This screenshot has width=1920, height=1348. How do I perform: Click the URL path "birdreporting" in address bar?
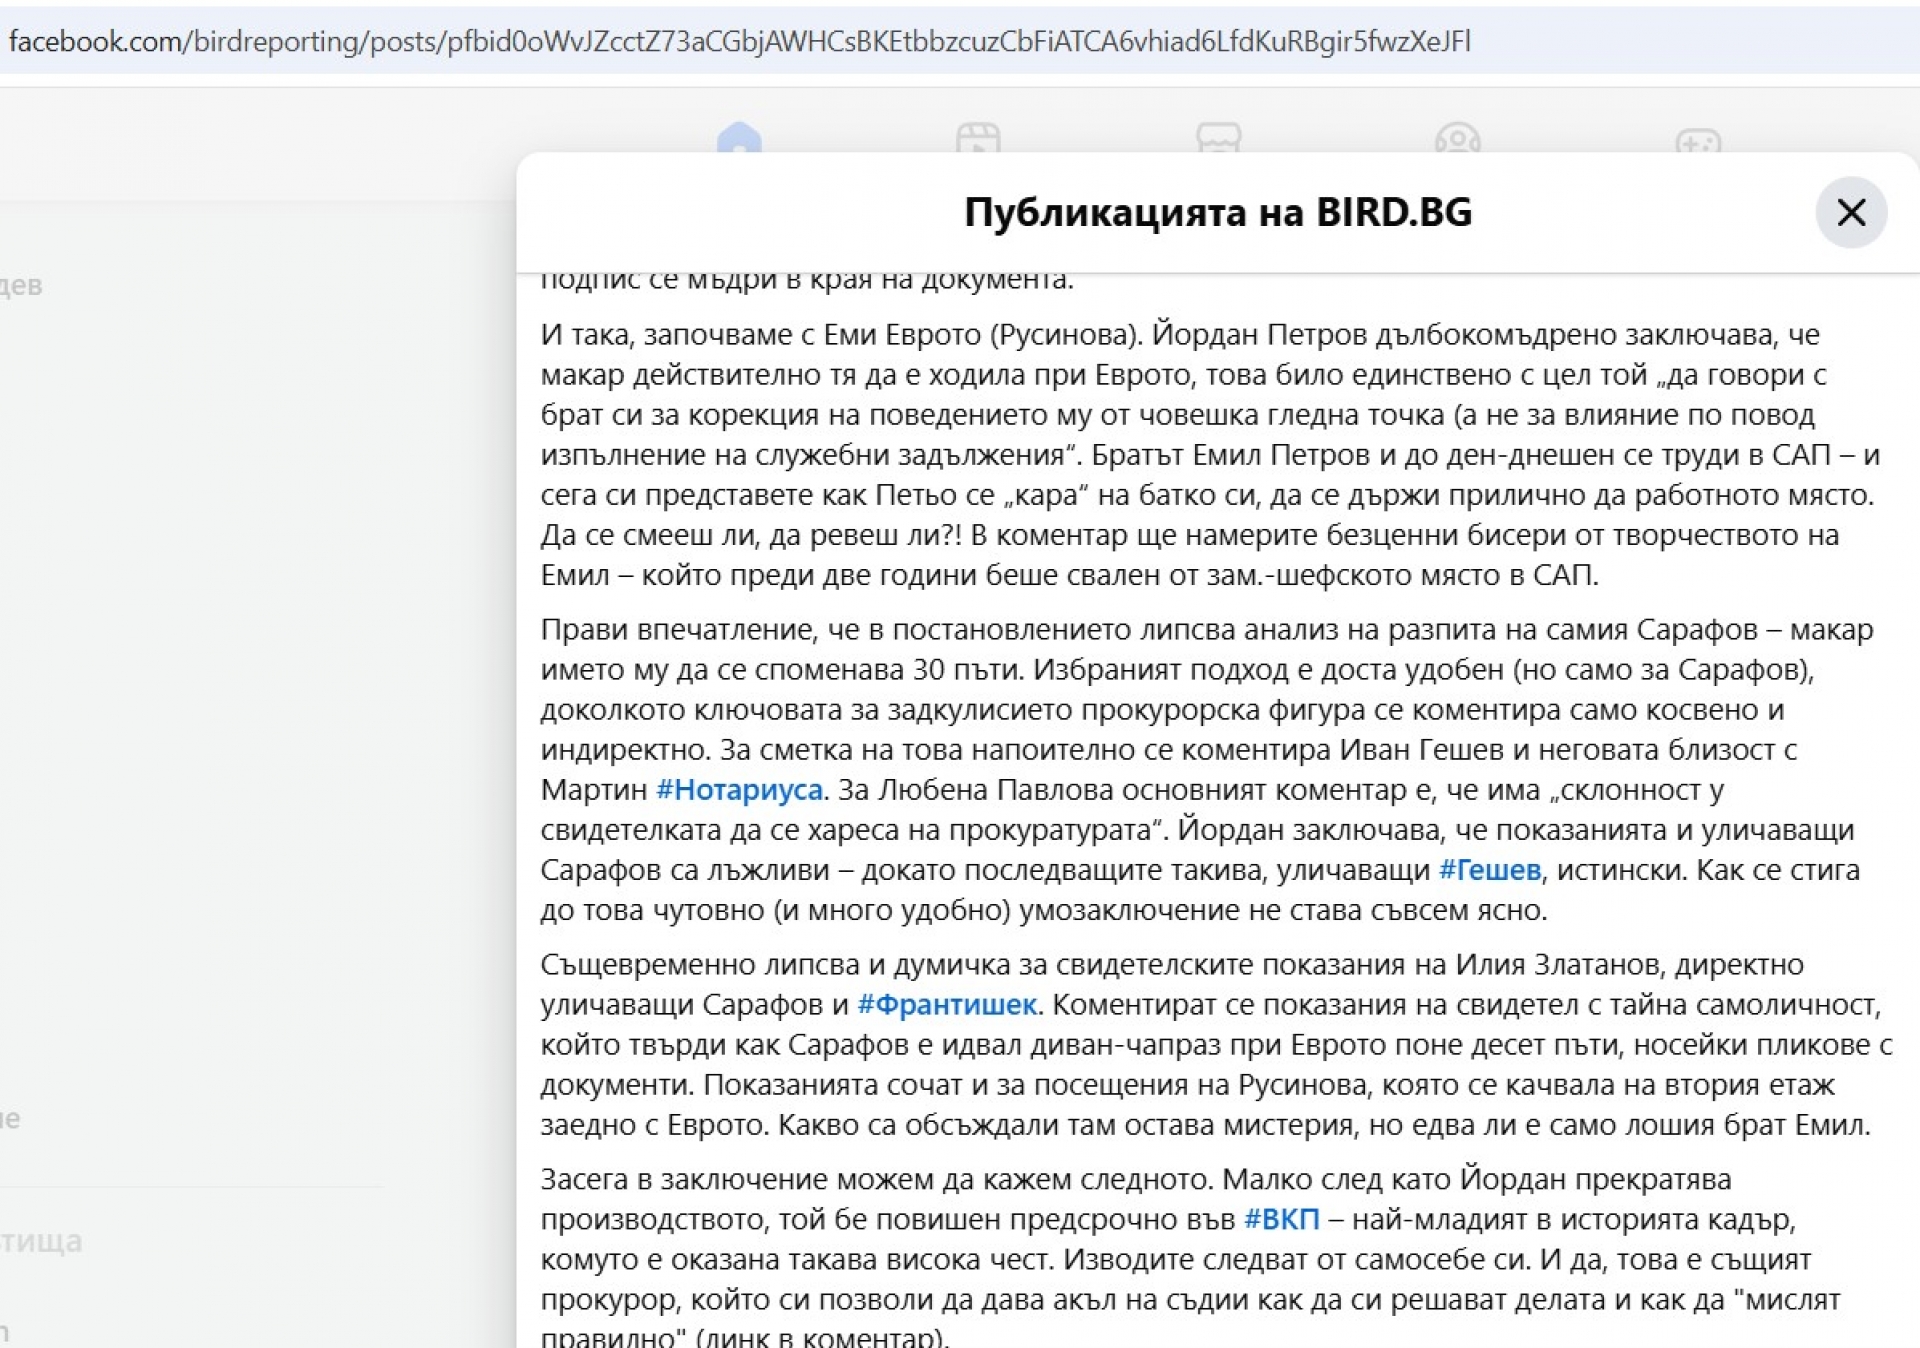[276, 41]
